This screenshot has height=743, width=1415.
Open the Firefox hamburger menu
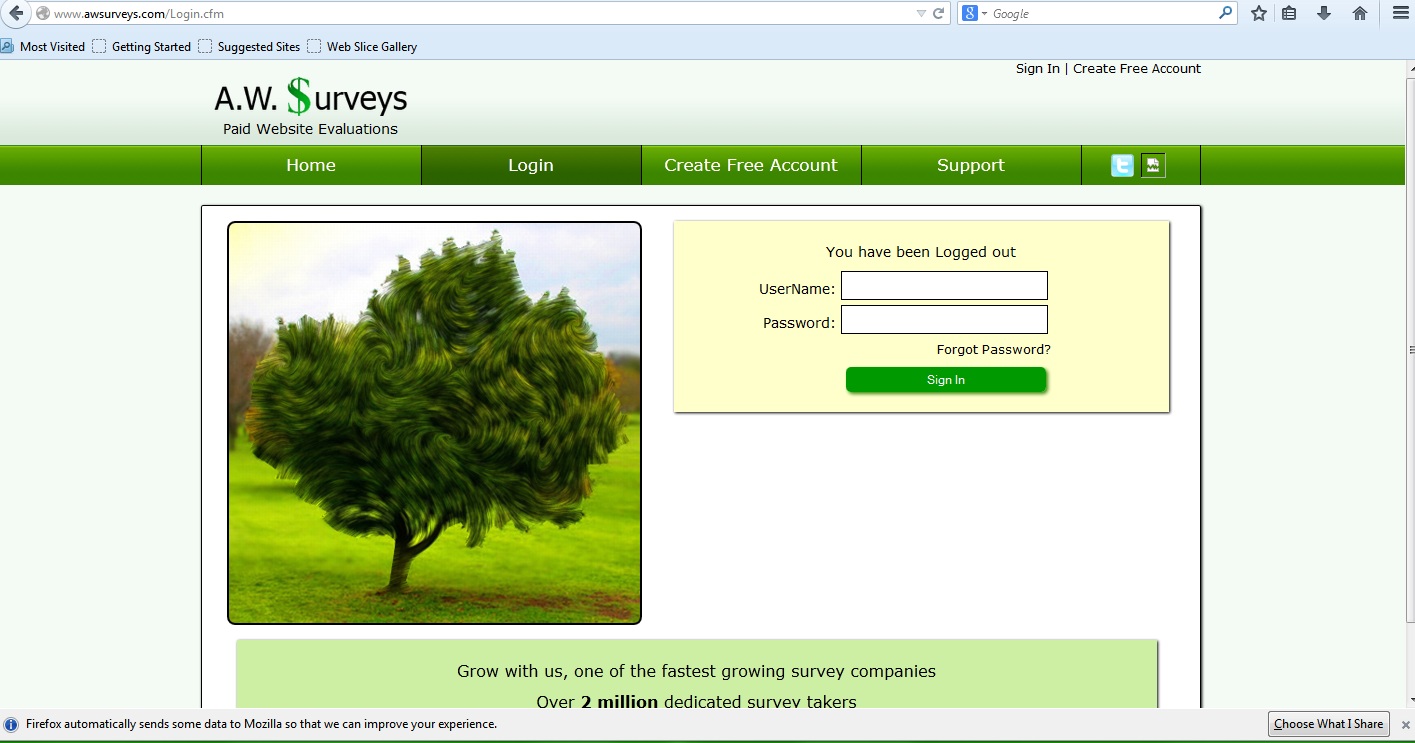pos(1400,13)
